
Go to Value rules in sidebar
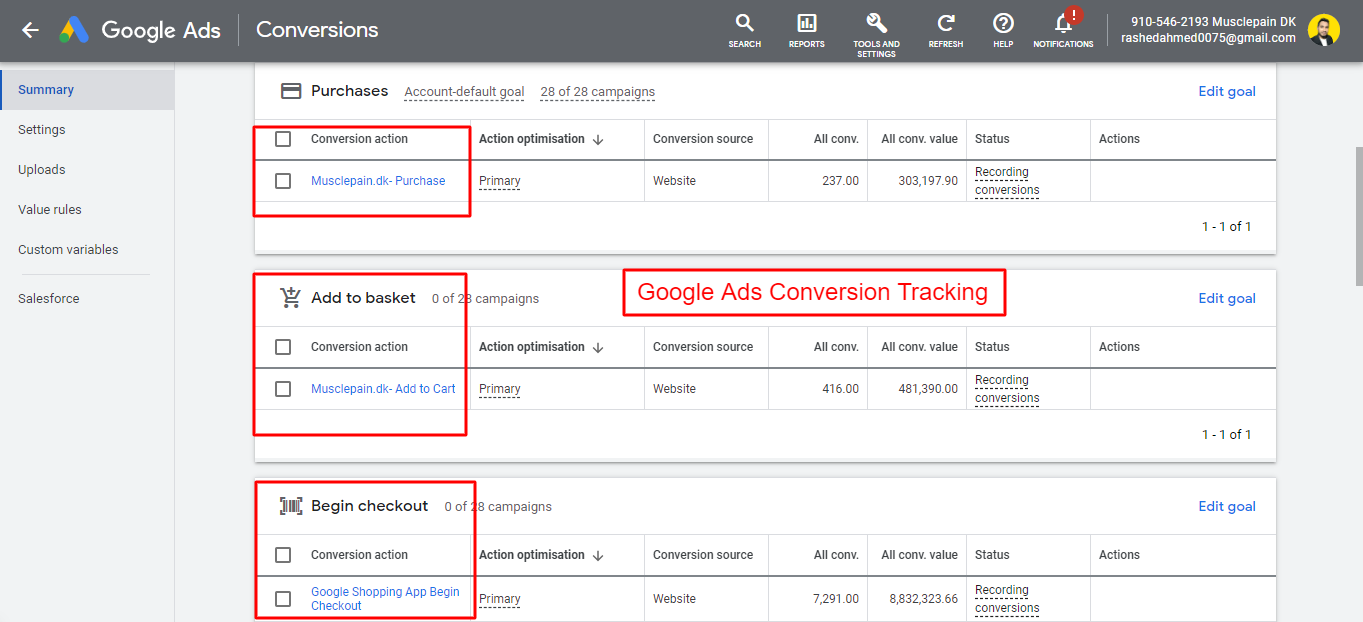click(x=50, y=210)
